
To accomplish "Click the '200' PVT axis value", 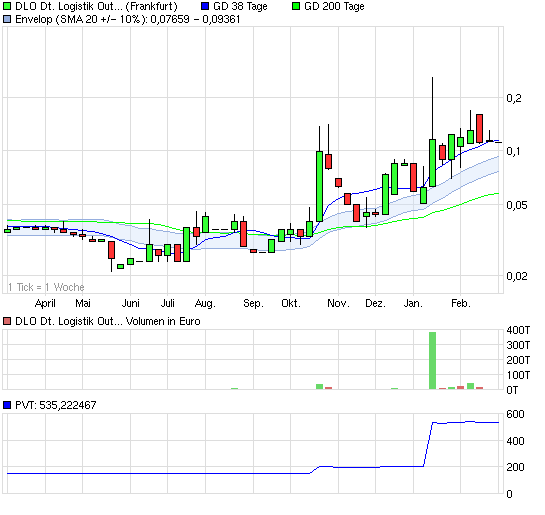I will coord(515,467).
